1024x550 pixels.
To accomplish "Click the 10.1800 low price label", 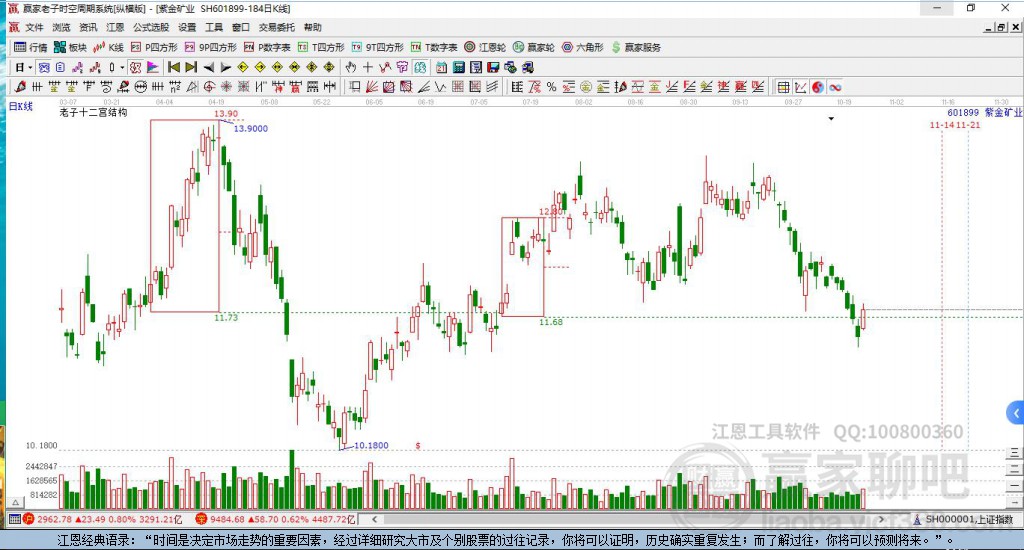I will (371, 445).
